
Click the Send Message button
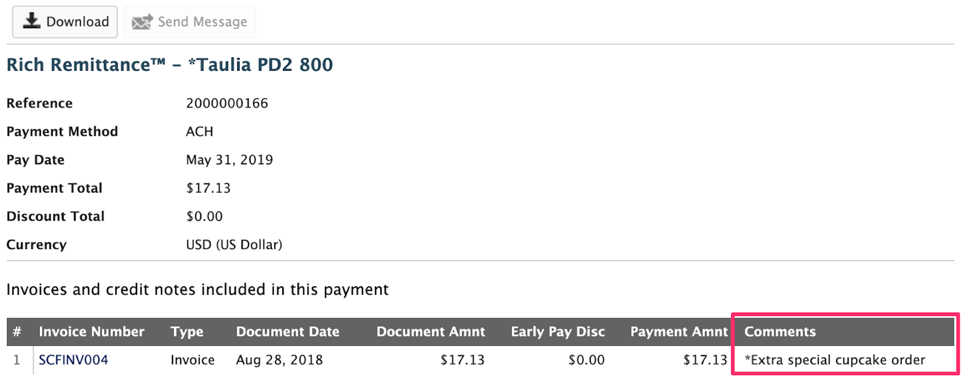pyautogui.click(x=189, y=22)
